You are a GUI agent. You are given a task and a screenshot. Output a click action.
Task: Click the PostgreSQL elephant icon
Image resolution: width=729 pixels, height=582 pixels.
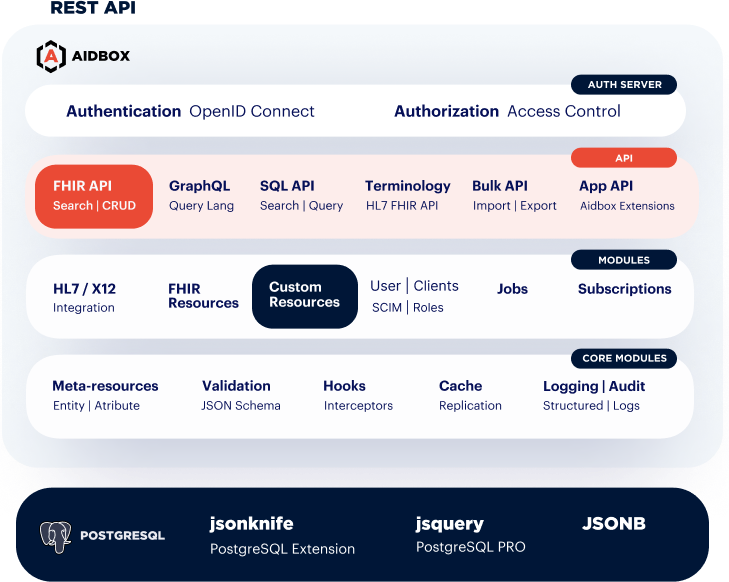[x=55, y=537]
